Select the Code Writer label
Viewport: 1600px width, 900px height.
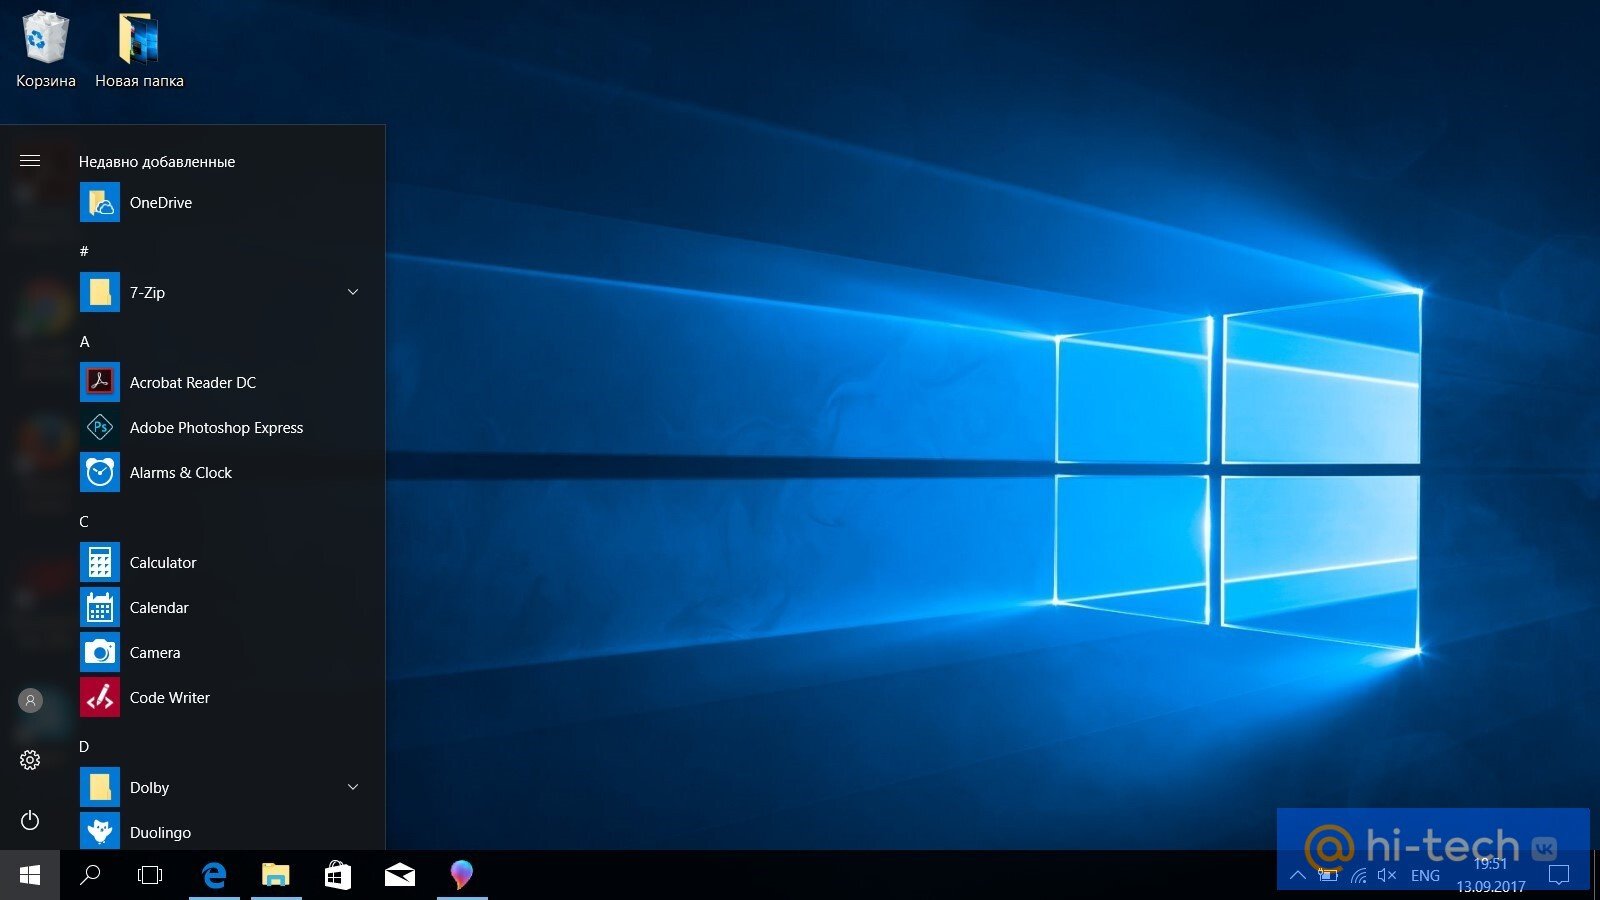[170, 697]
